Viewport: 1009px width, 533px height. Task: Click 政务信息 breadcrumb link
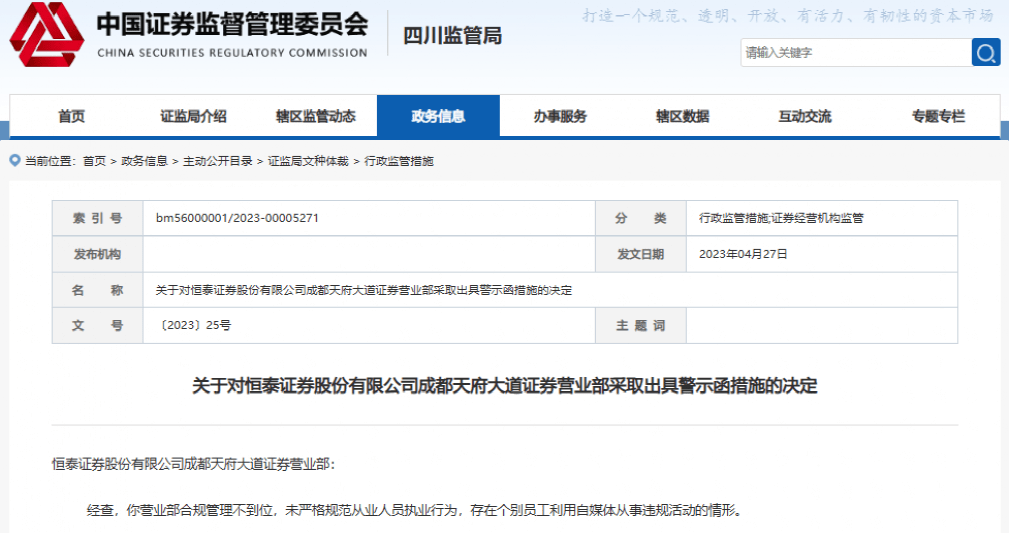coord(144,161)
